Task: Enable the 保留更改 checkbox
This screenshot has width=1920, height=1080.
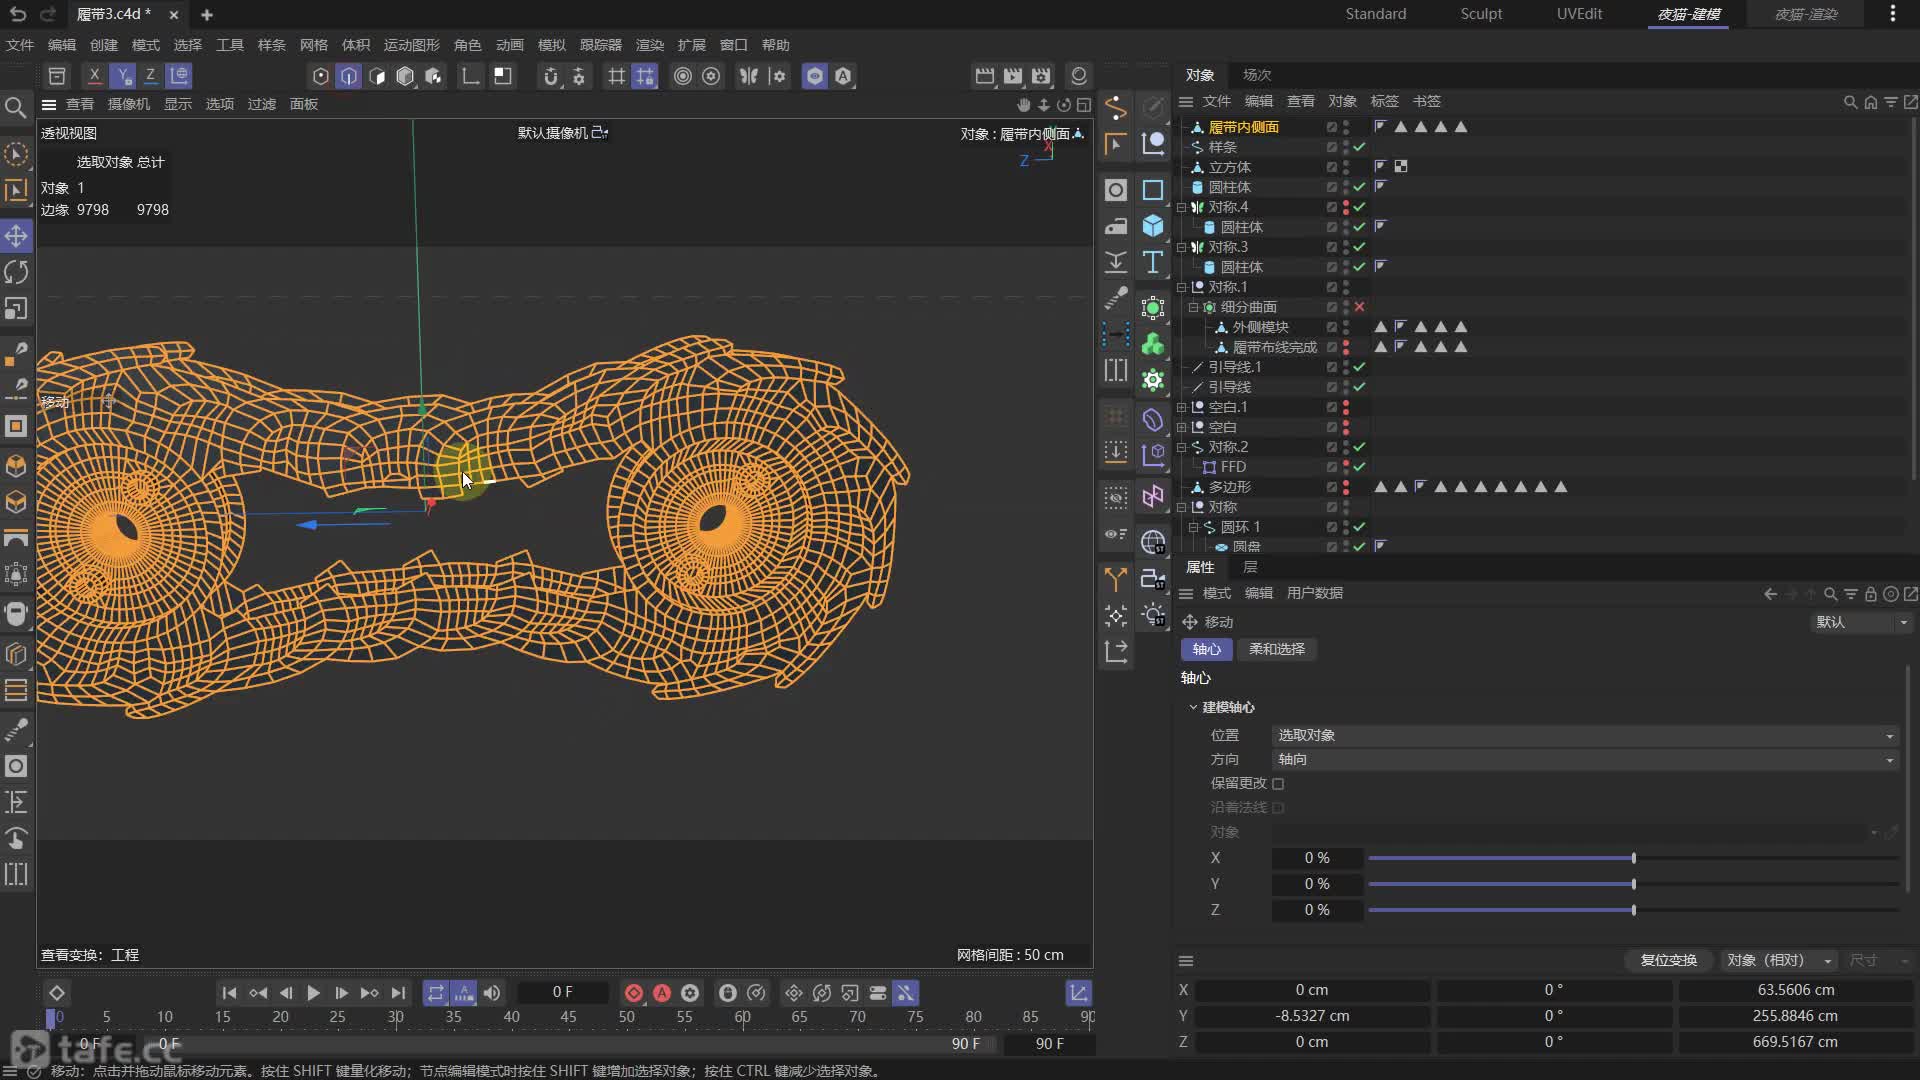Action: [x=1278, y=784]
